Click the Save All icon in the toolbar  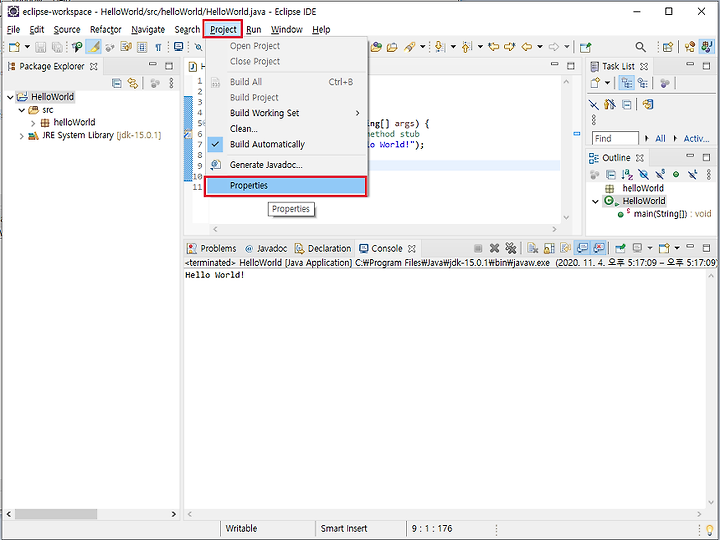coord(57,47)
